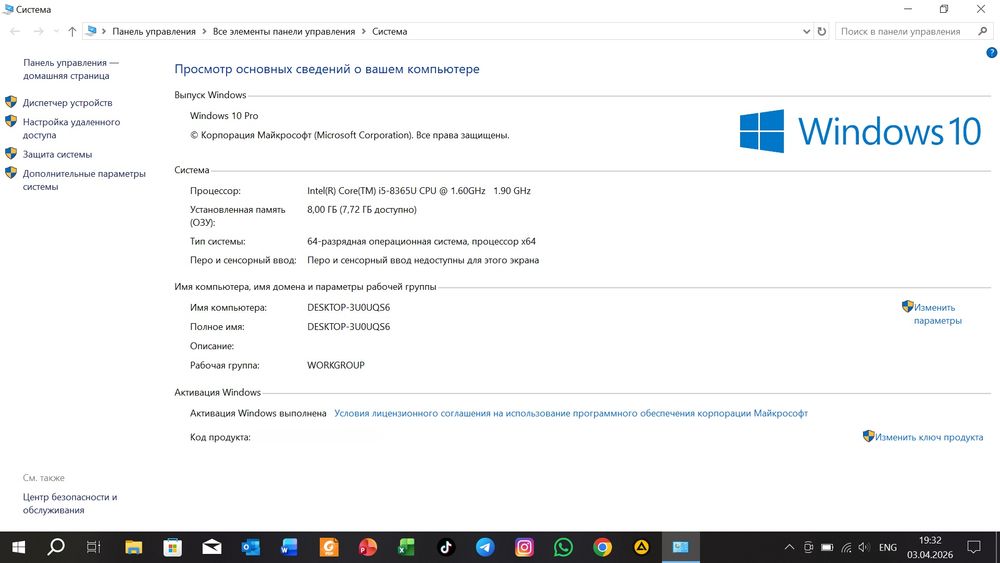Click the Meet Now tray icon
This screenshot has height=563, width=1000.
point(808,547)
